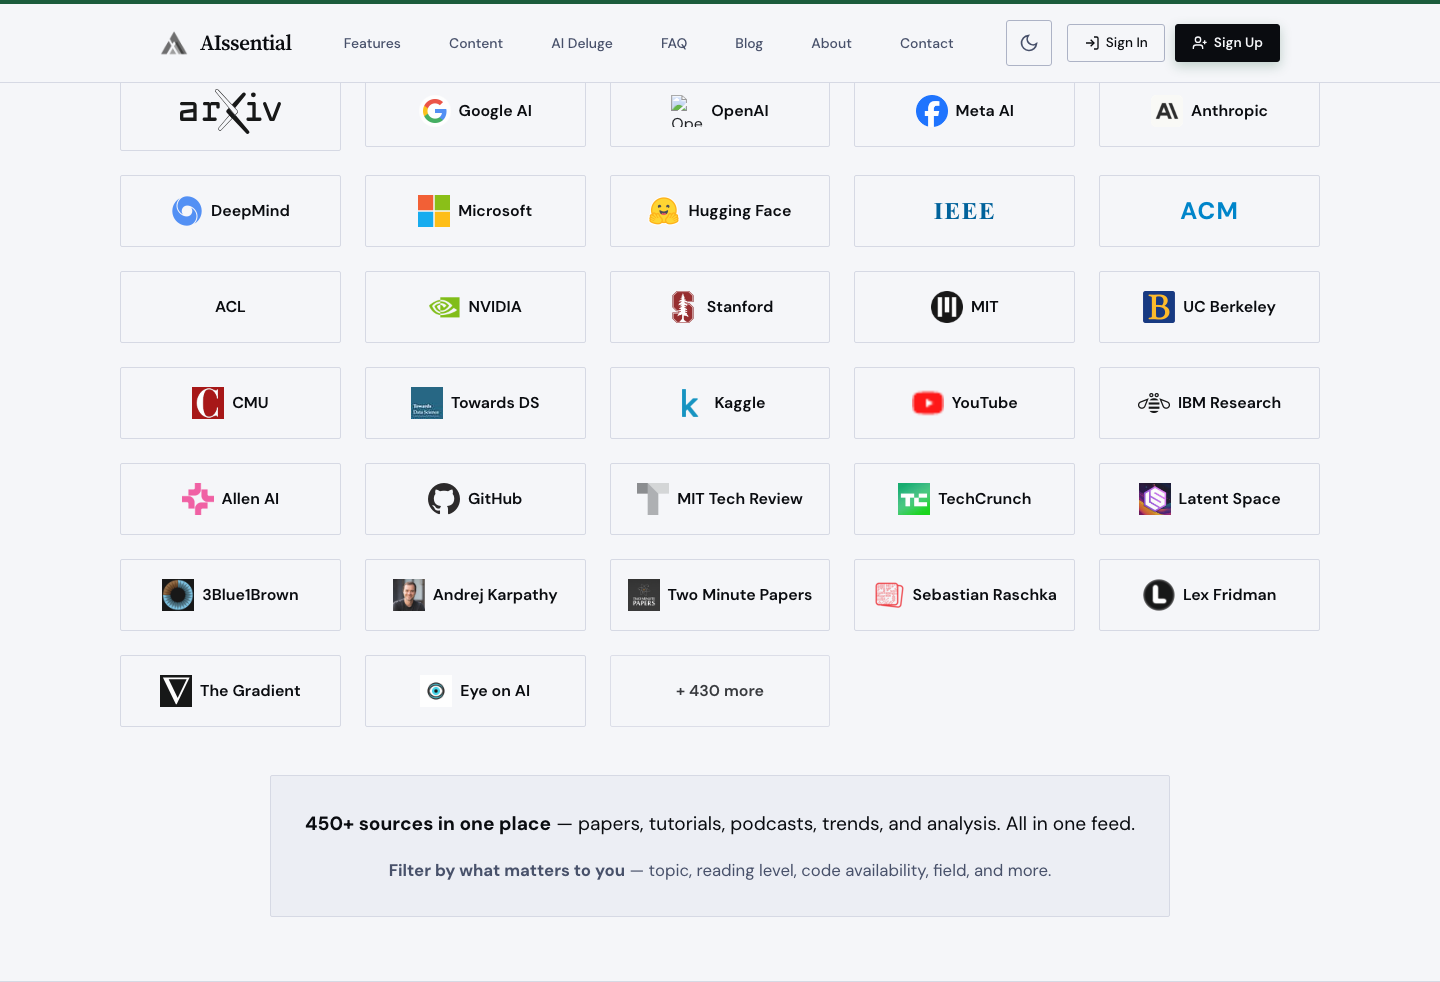The image size is (1440, 982).
Task: Open the FAQ nav item
Action: pyautogui.click(x=674, y=43)
